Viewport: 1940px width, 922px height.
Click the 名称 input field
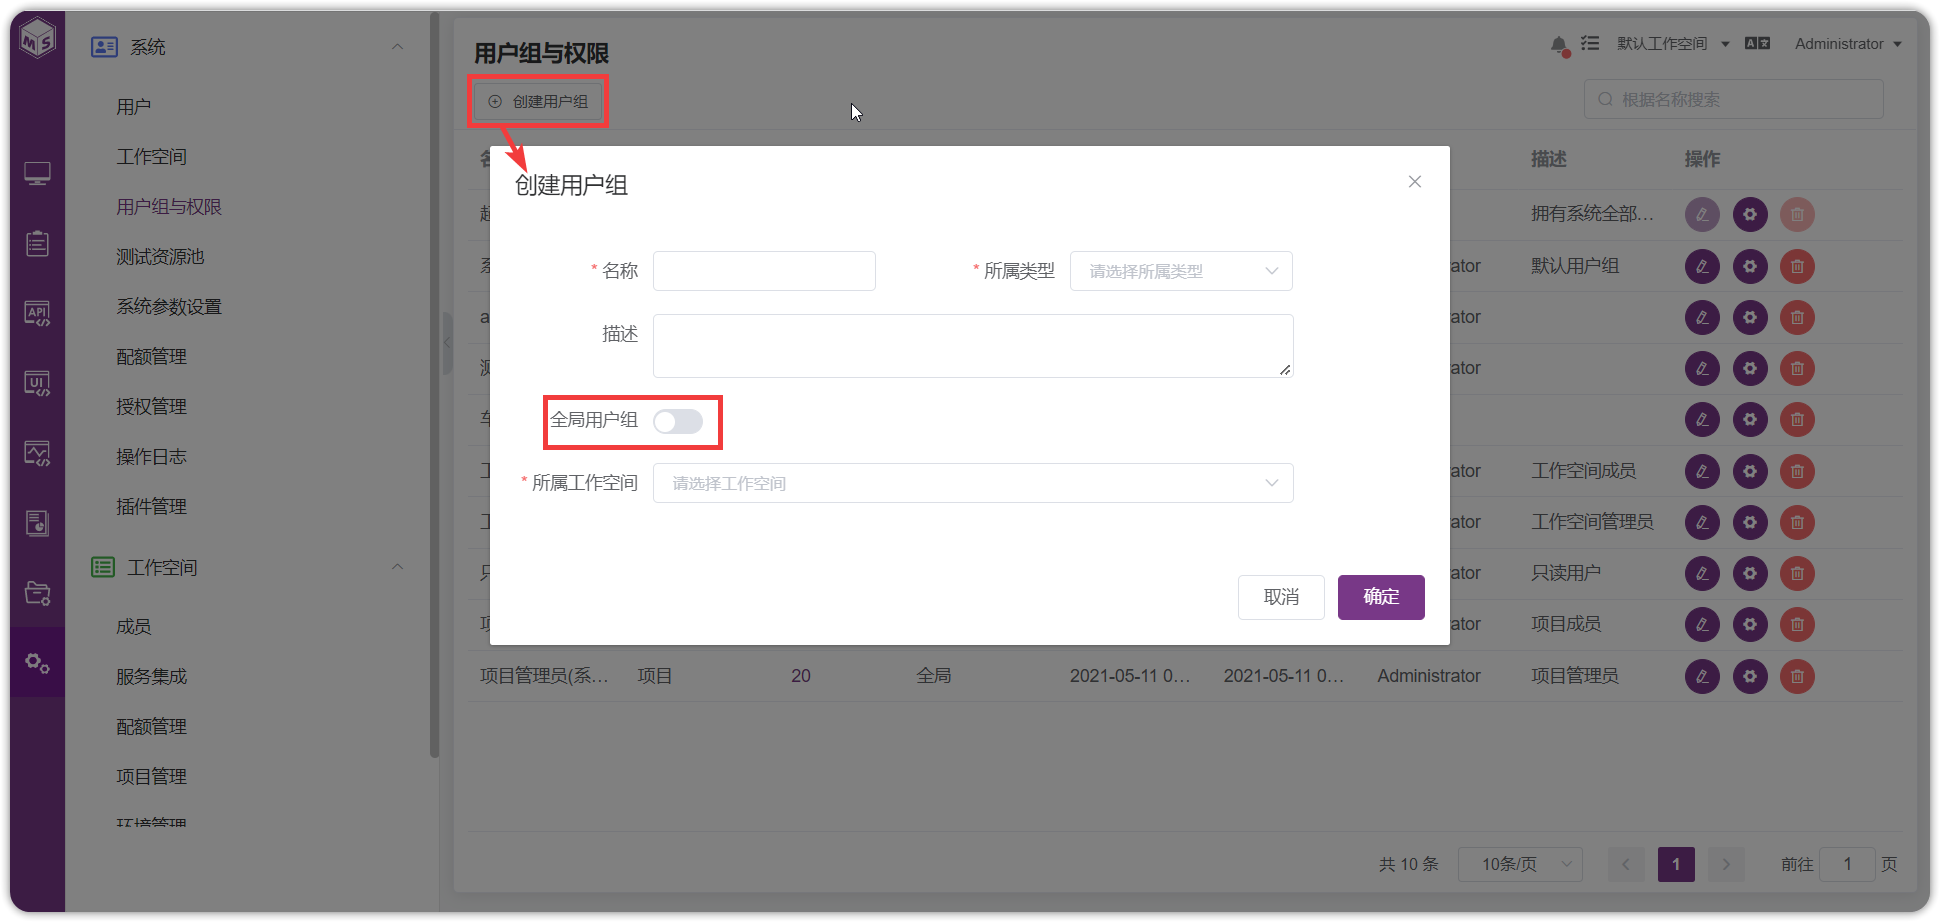coord(764,271)
